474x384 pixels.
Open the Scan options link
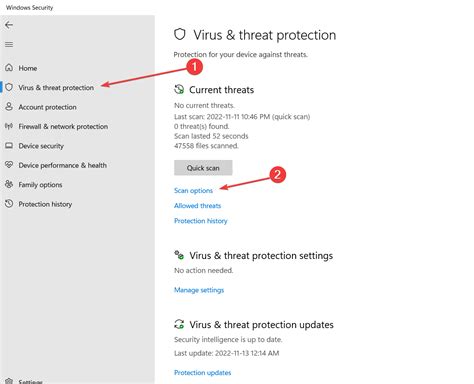pyautogui.click(x=193, y=191)
